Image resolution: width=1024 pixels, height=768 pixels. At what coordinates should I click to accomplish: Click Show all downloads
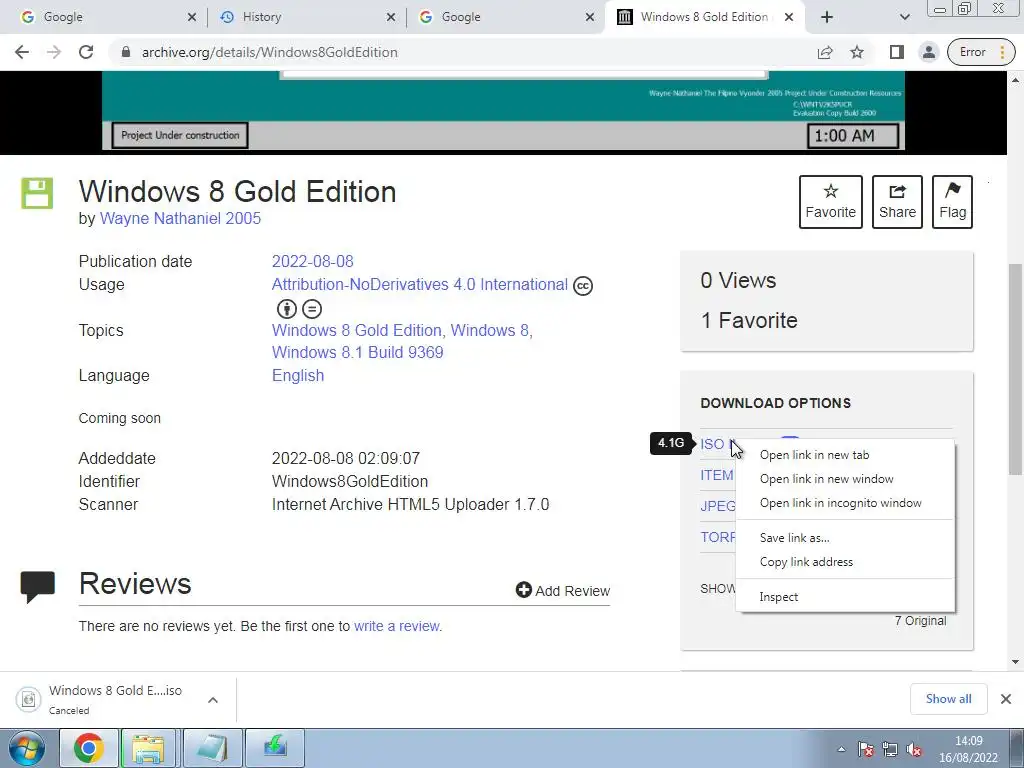(x=948, y=699)
